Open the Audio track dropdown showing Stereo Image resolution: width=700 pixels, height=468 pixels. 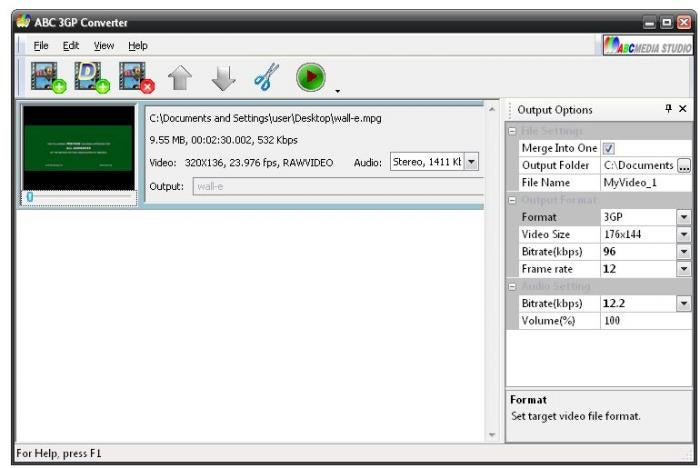click(471, 162)
